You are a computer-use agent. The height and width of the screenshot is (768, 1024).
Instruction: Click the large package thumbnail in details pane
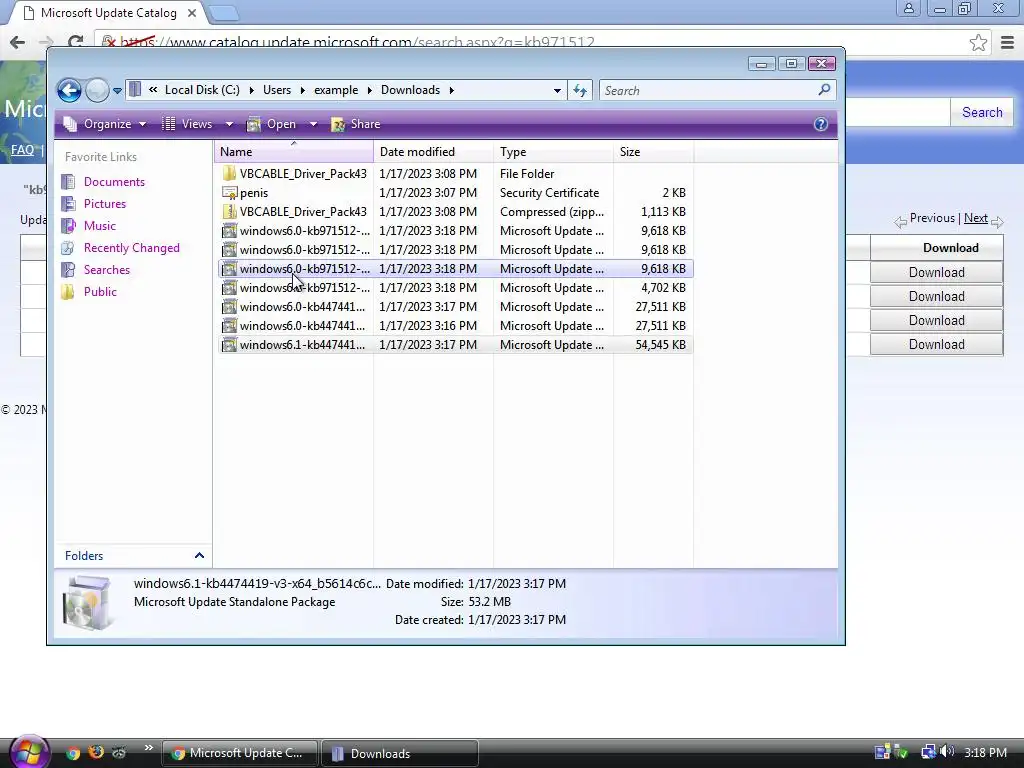(87, 602)
